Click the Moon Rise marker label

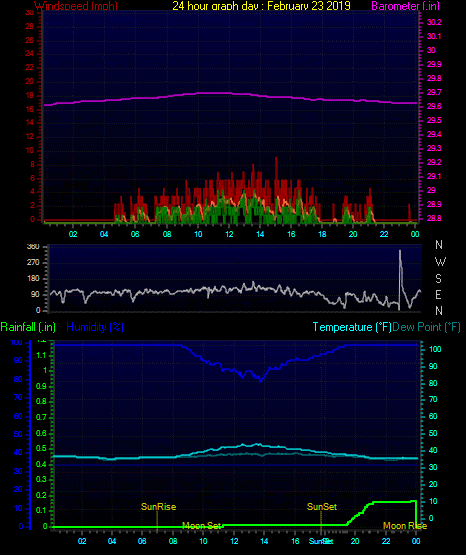click(x=405, y=526)
